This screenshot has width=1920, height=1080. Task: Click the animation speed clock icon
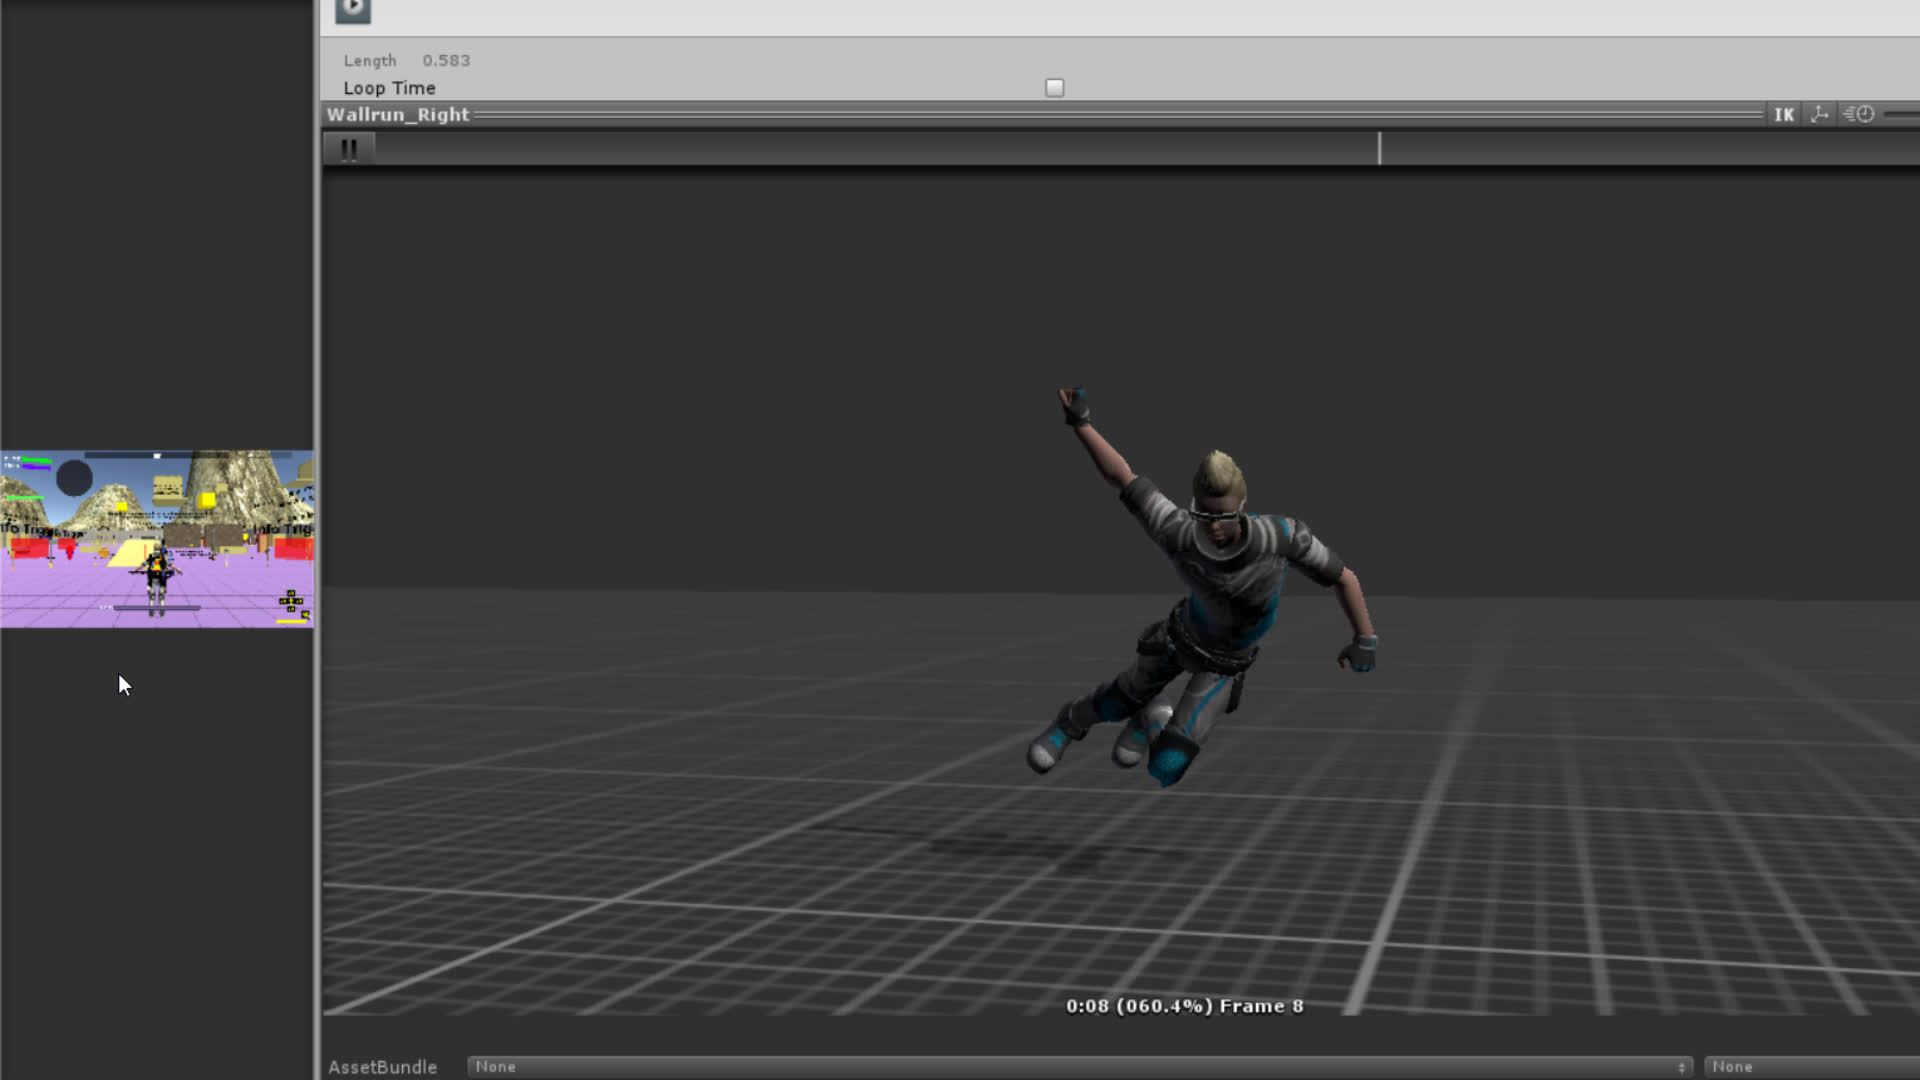coord(1859,114)
